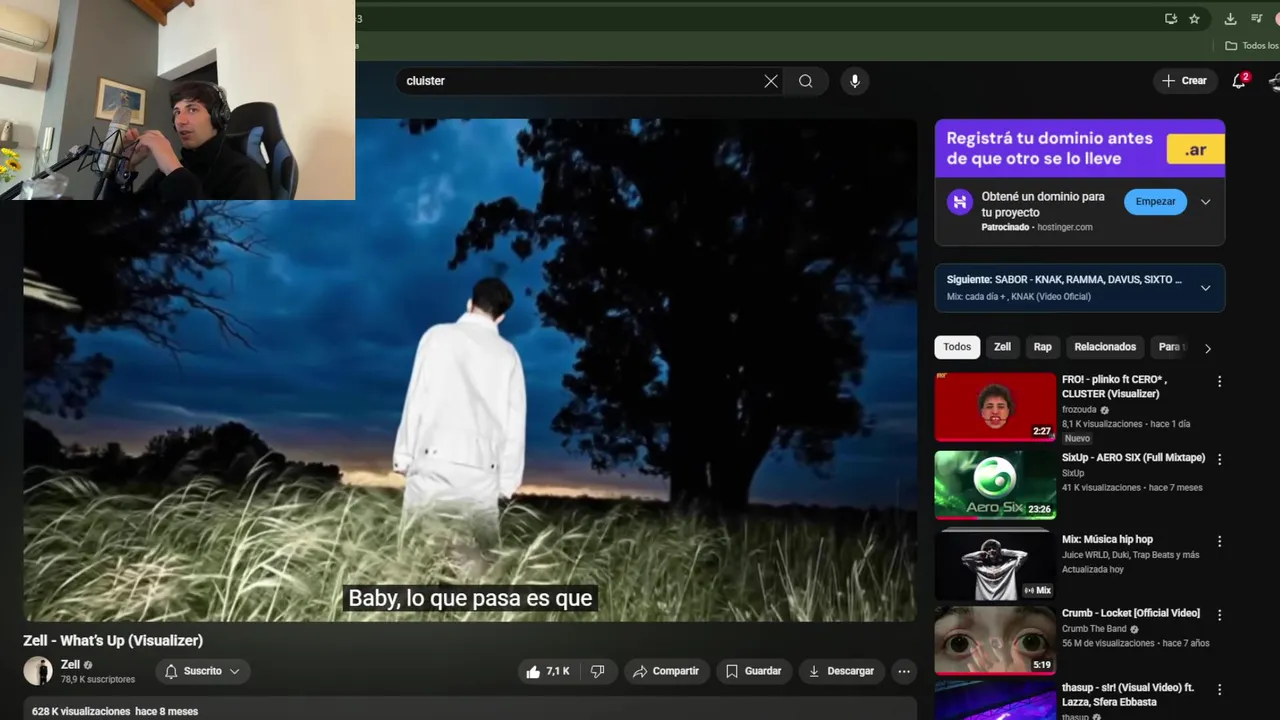Image resolution: width=1280 pixels, height=720 pixels.
Task: Save video with Guardar button
Action: tap(753, 671)
